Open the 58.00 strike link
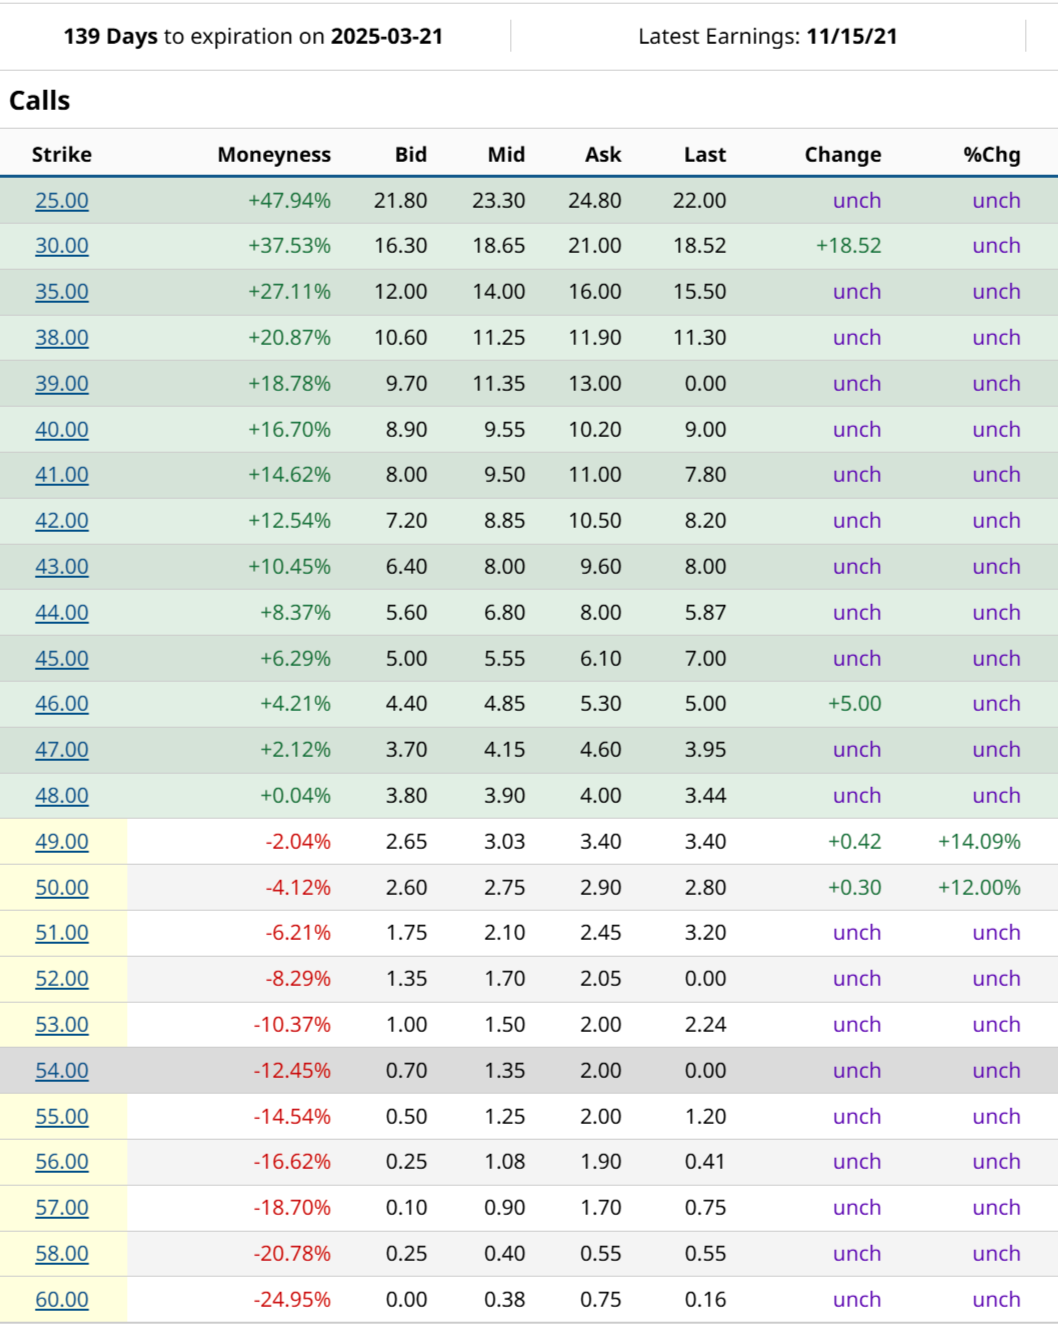Image resolution: width=1058 pixels, height=1338 pixels. pyautogui.click(x=62, y=1254)
